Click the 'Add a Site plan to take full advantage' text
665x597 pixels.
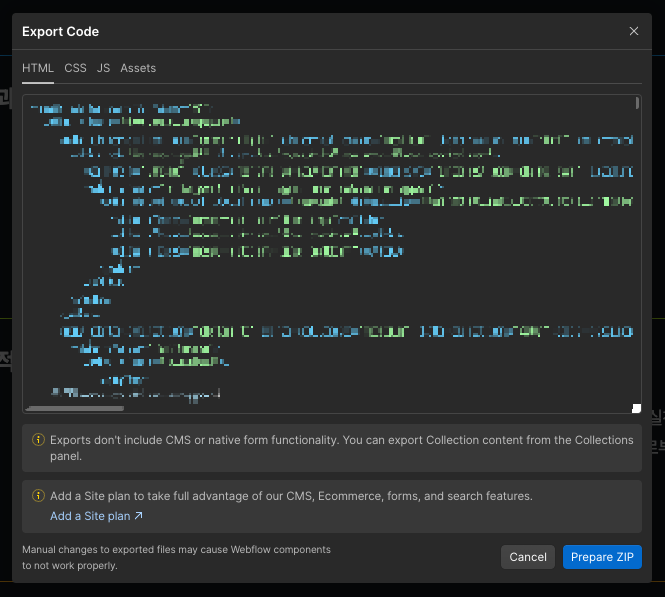291,496
